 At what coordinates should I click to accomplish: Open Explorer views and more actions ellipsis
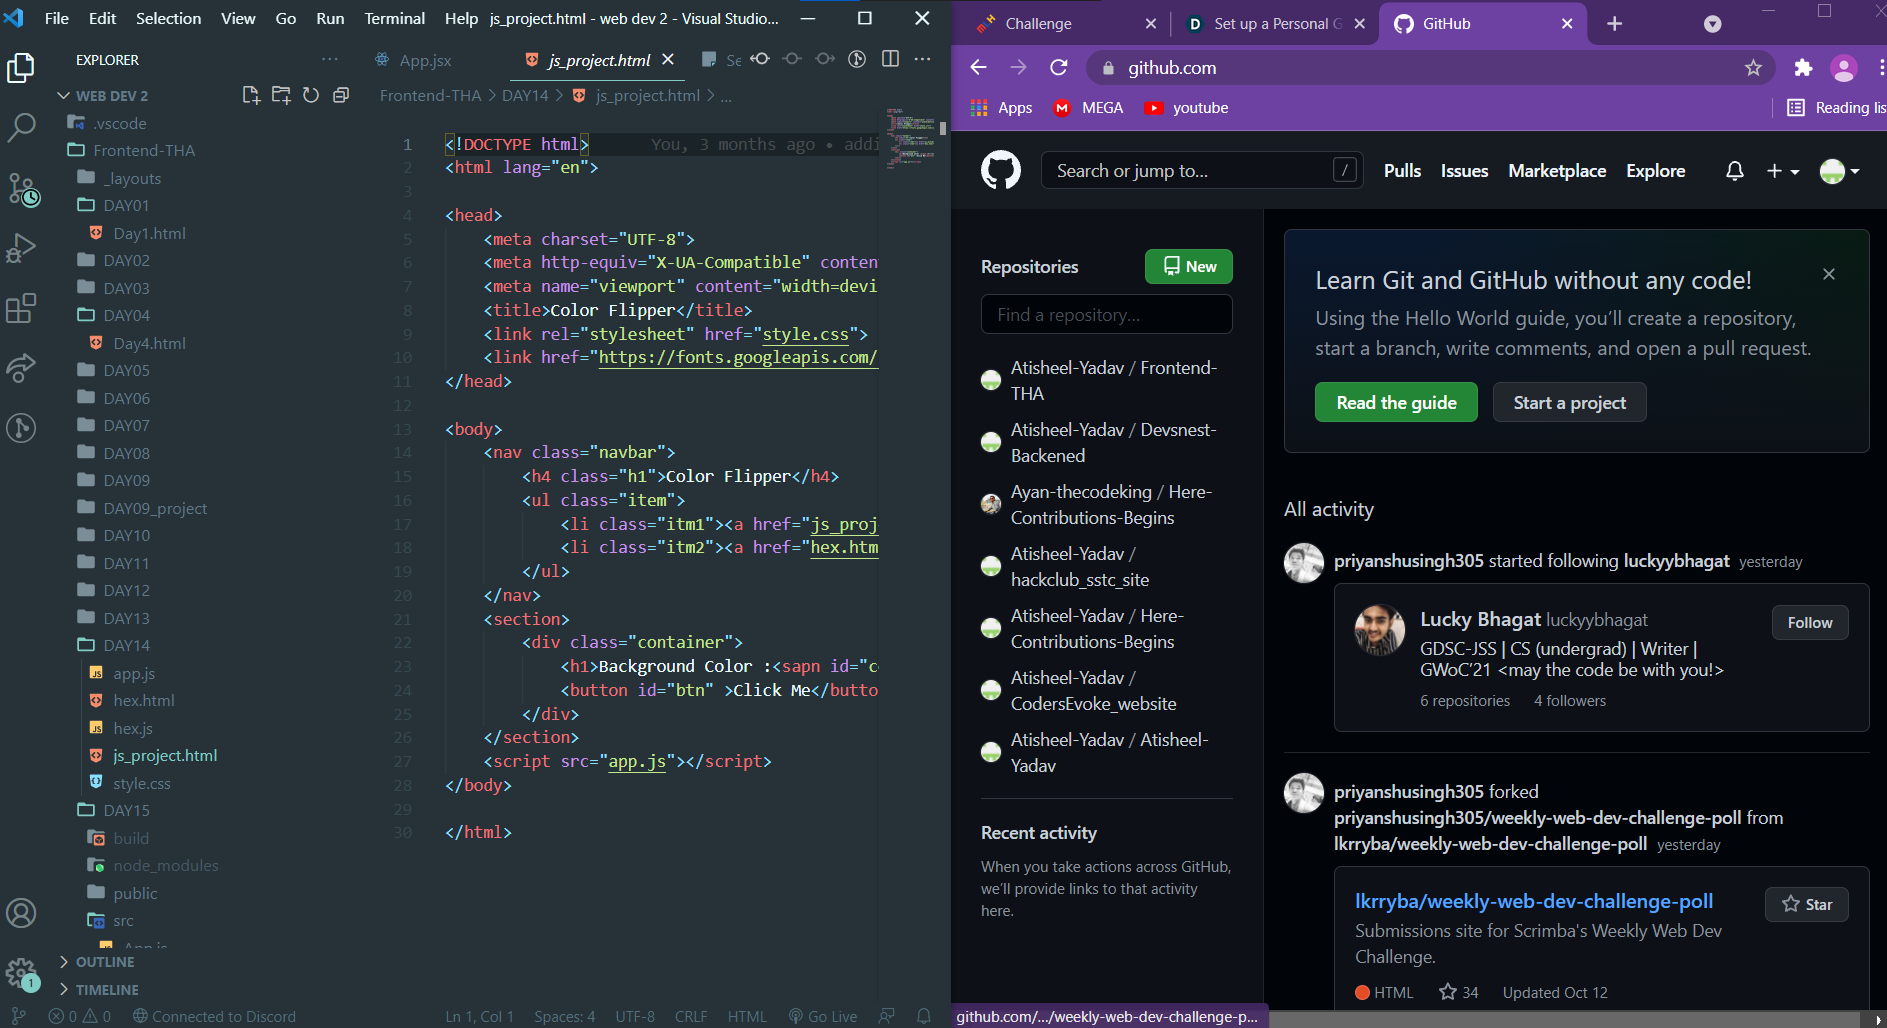point(330,59)
